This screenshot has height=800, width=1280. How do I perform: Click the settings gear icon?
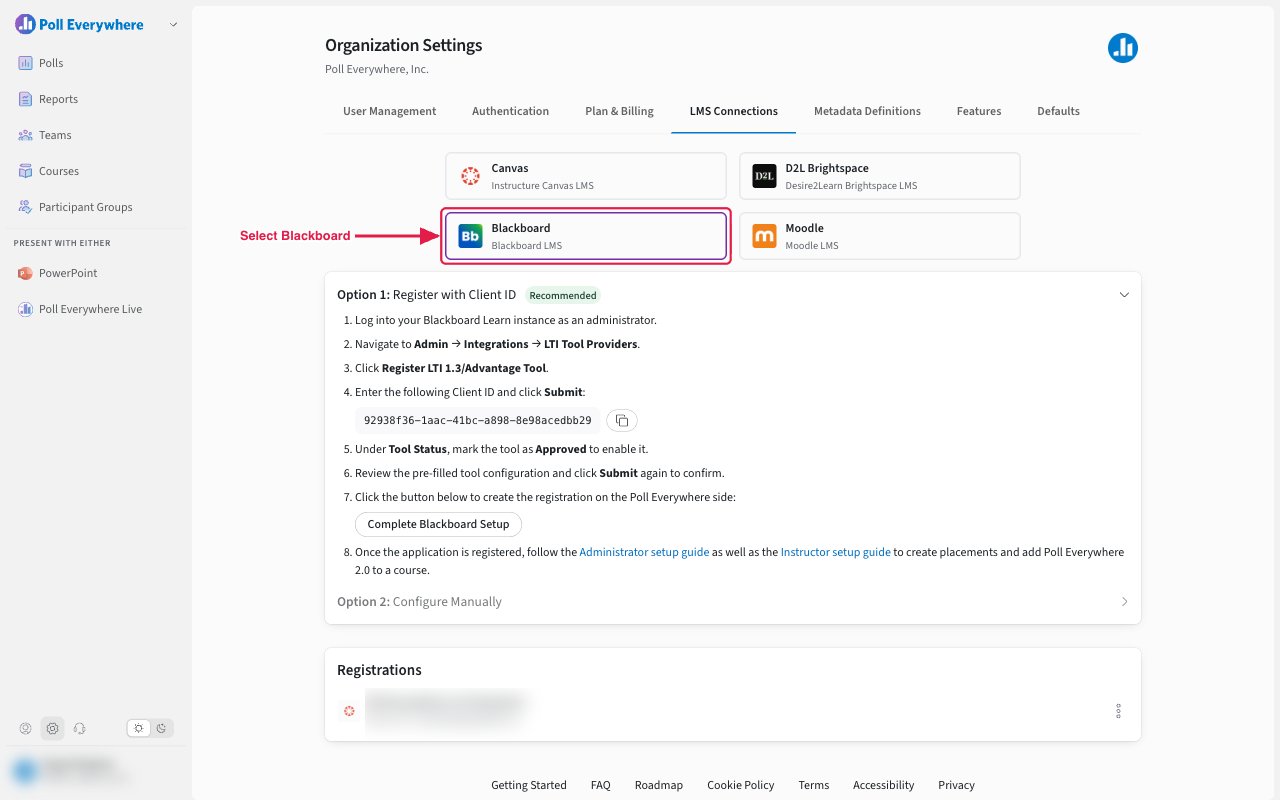pos(53,728)
